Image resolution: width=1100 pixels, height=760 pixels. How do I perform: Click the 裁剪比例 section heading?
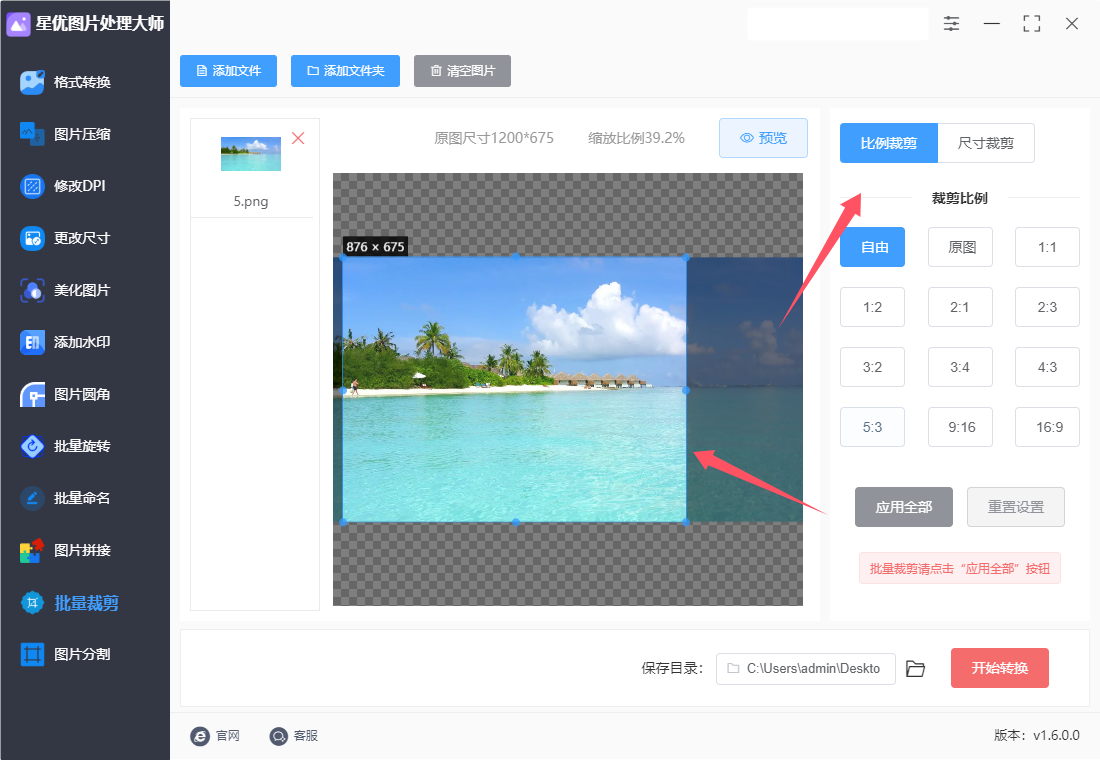960,199
